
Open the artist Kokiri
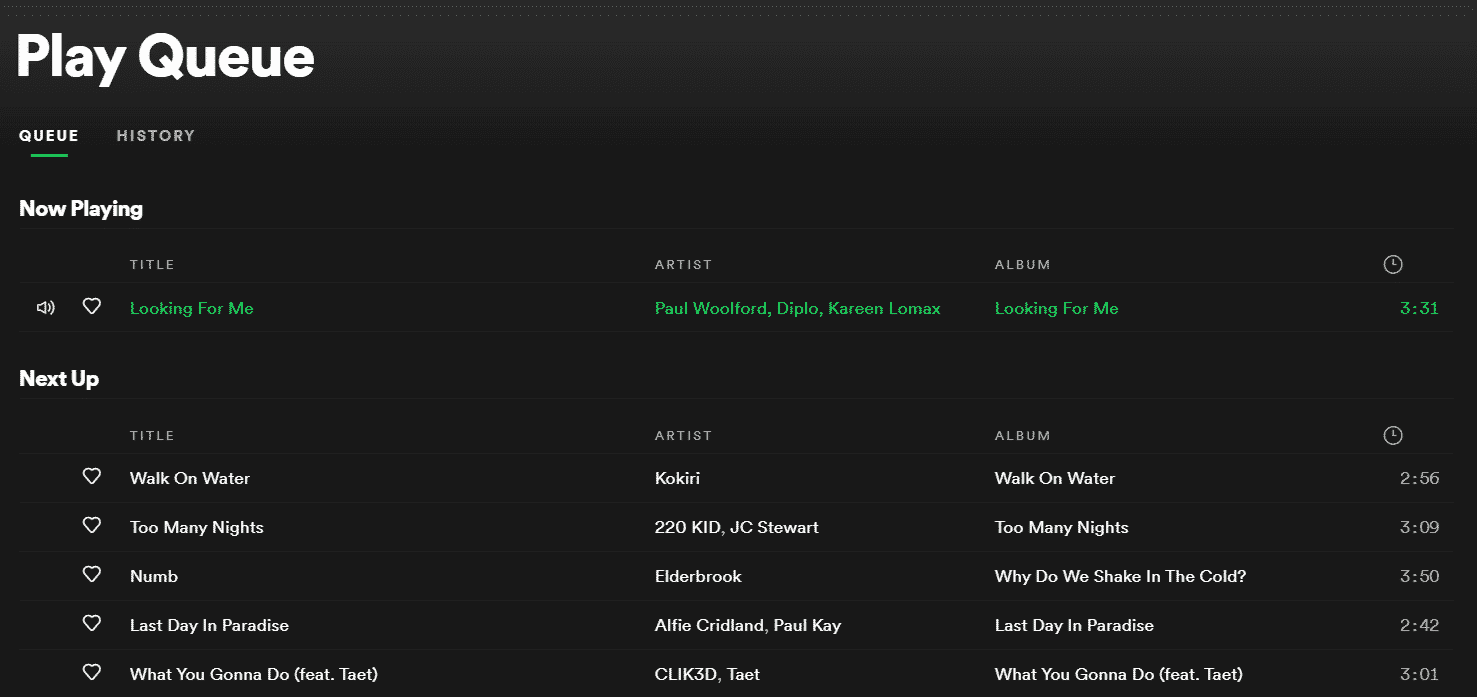[x=678, y=477]
